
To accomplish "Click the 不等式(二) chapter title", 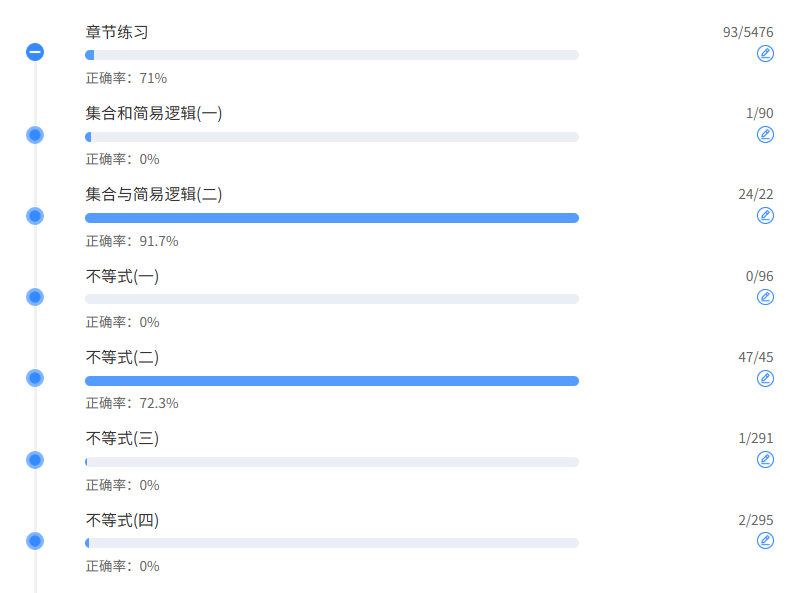I will 122,357.
